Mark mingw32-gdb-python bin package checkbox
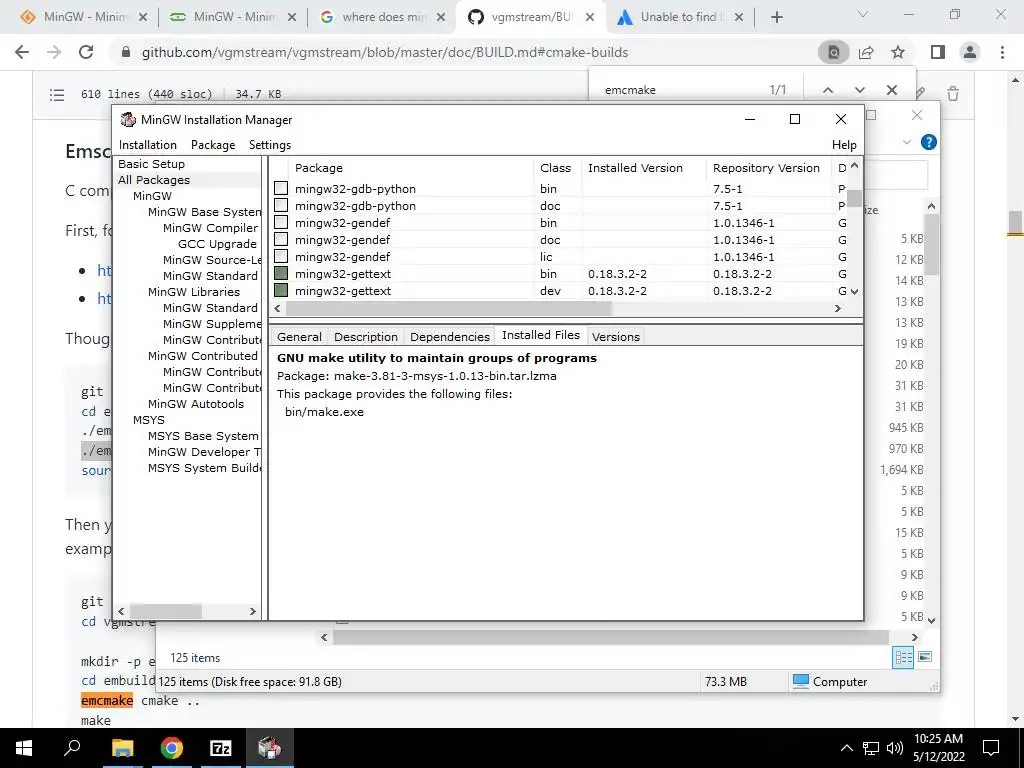The height and width of the screenshot is (768, 1024). point(281,189)
